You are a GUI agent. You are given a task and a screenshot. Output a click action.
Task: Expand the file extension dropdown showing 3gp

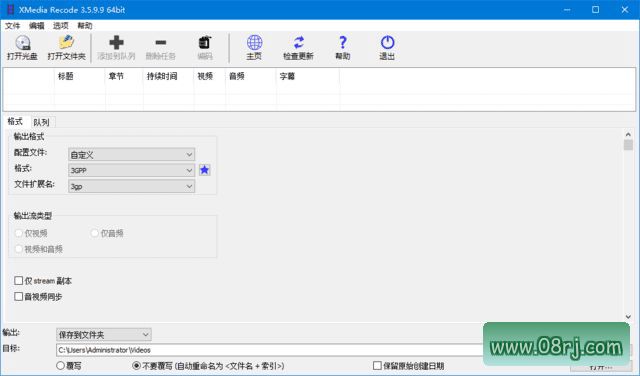[x=131, y=186]
